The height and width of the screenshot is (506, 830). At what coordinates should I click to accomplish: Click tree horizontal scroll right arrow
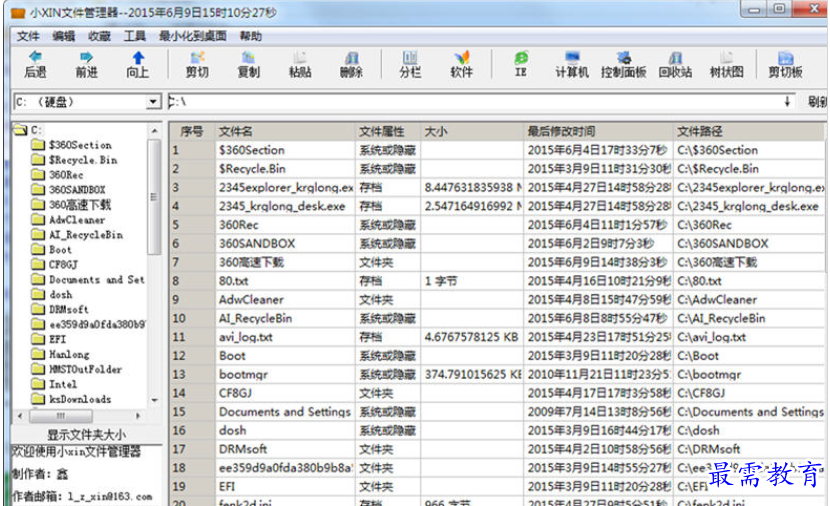(x=138, y=416)
